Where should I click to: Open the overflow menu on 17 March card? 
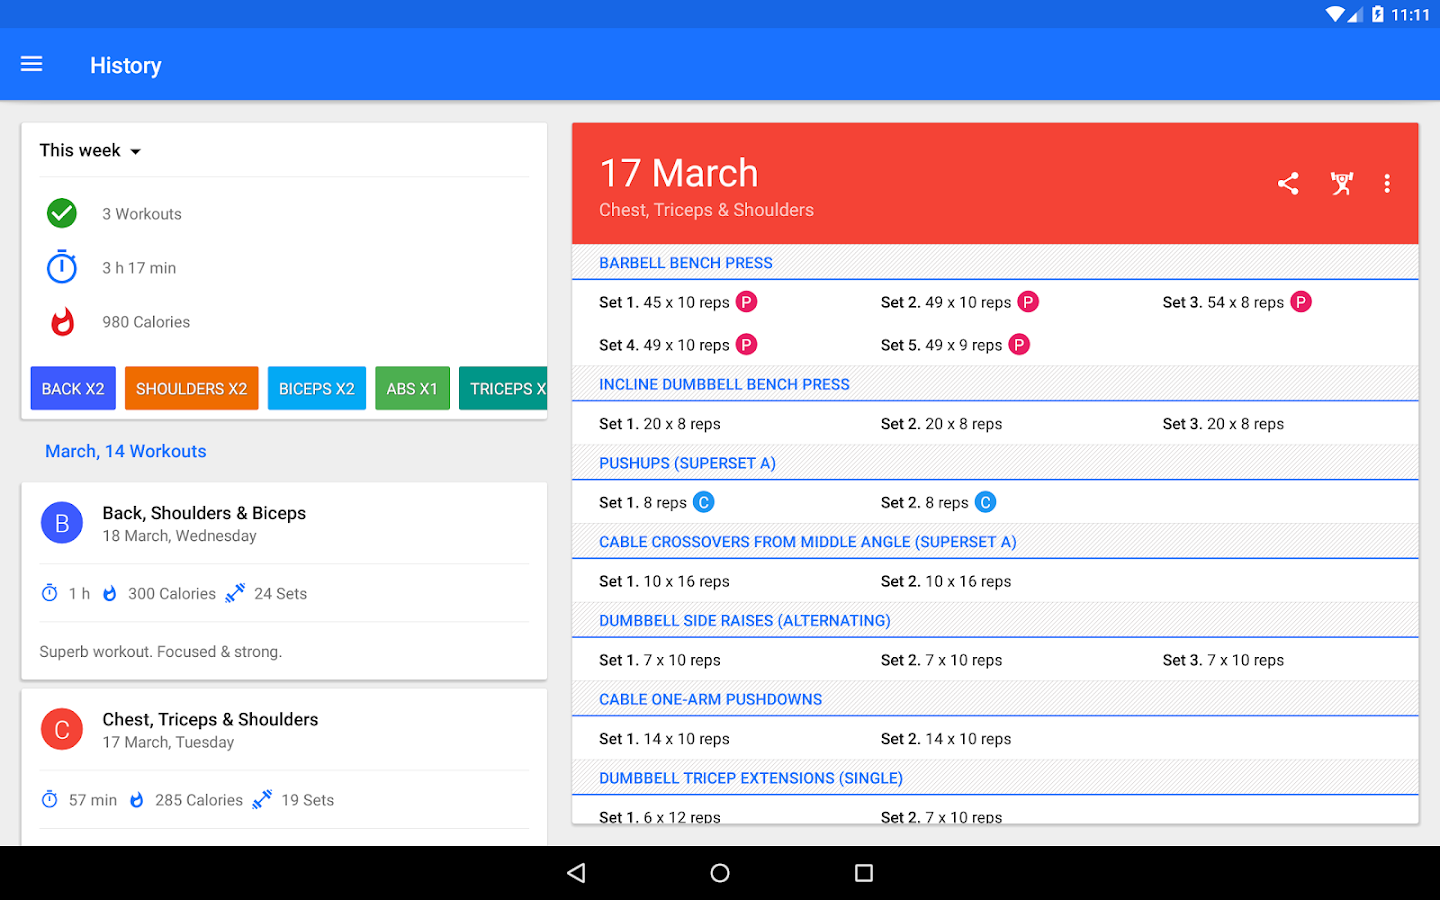coord(1387,183)
